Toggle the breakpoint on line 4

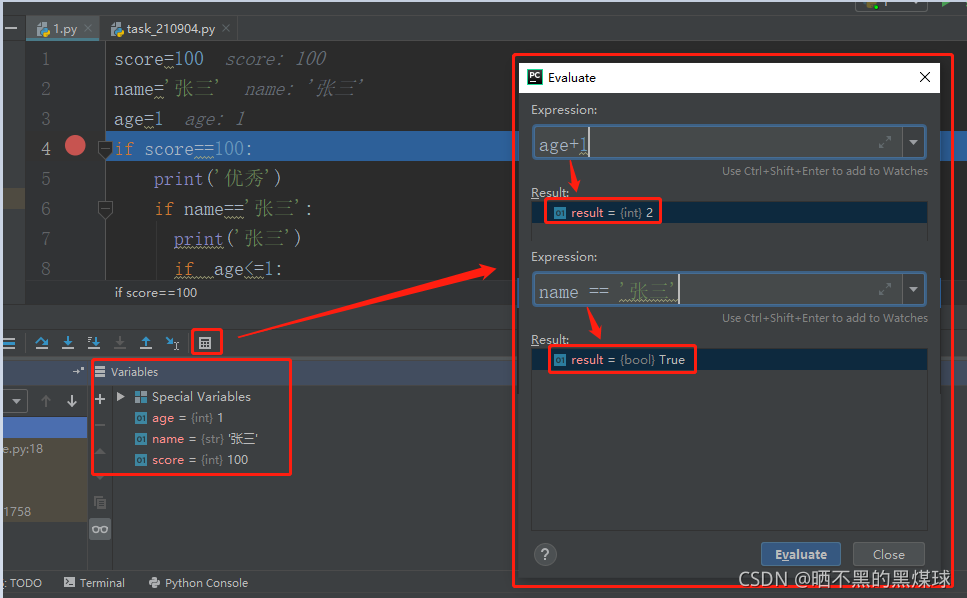(x=75, y=145)
